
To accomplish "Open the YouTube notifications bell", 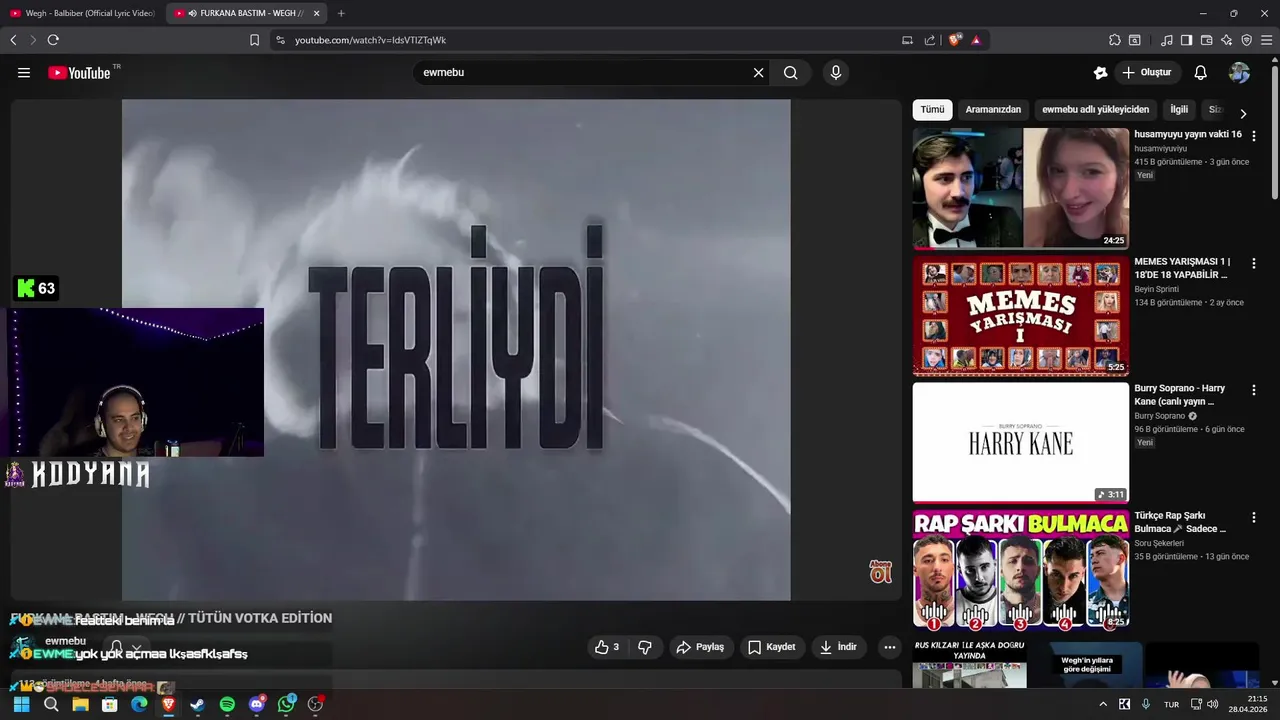I will click(1201, 73).
